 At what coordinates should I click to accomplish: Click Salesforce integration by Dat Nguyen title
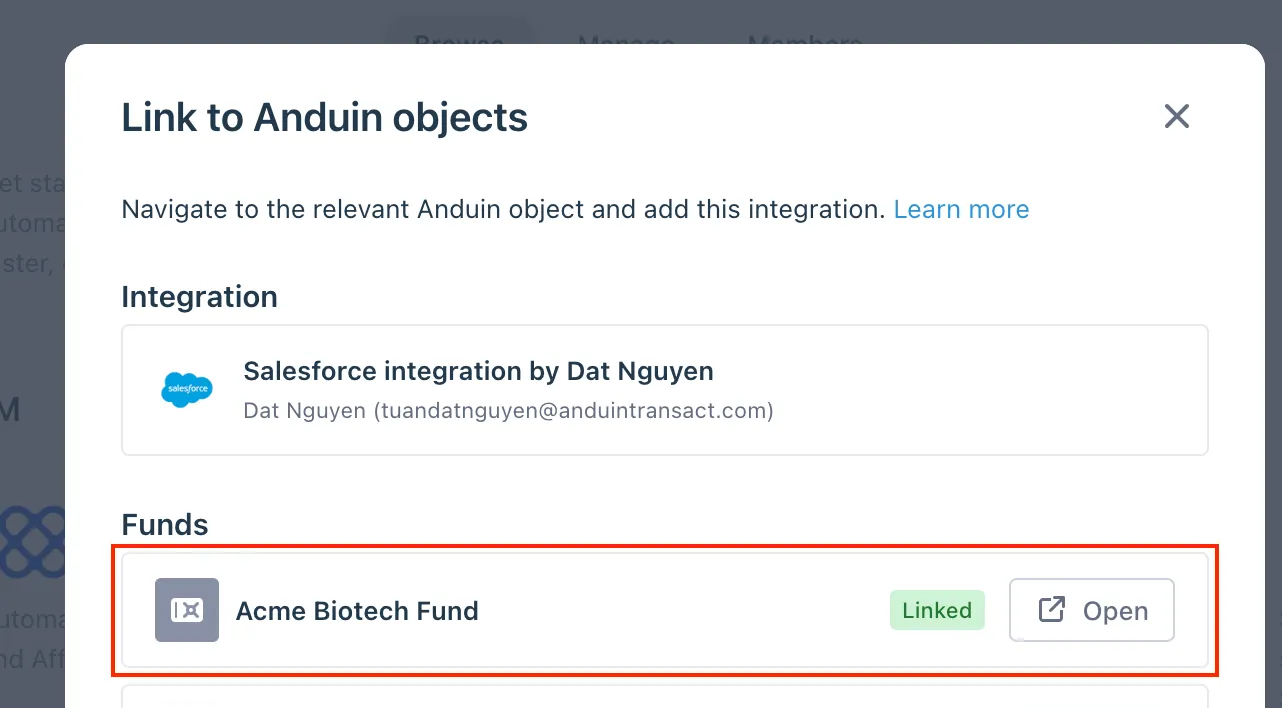[479, 372]
